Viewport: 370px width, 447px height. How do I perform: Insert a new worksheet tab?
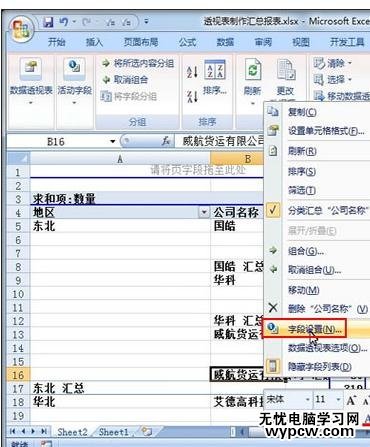coord(146,431)
